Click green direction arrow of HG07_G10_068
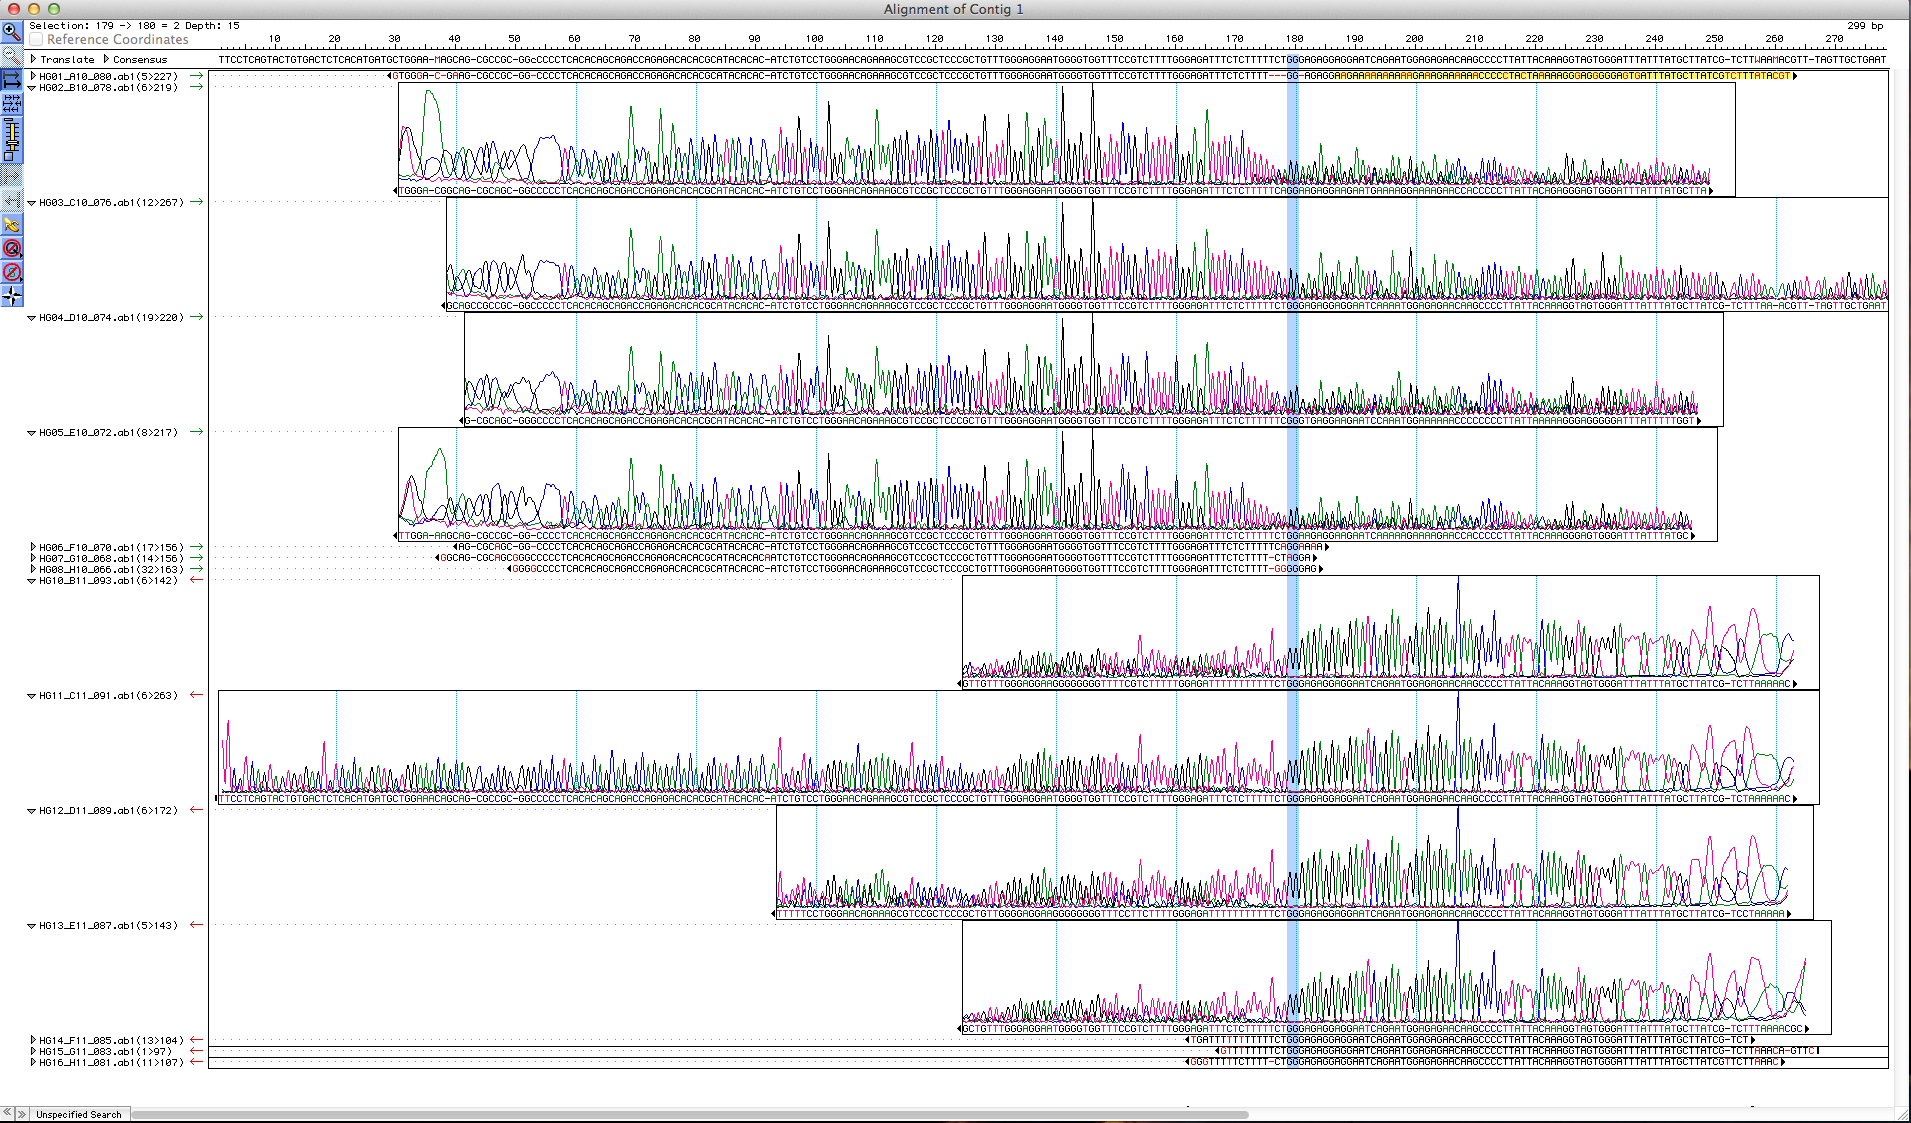Image resolution: width=1911 pixels, height=1123 pixels. 196,558
